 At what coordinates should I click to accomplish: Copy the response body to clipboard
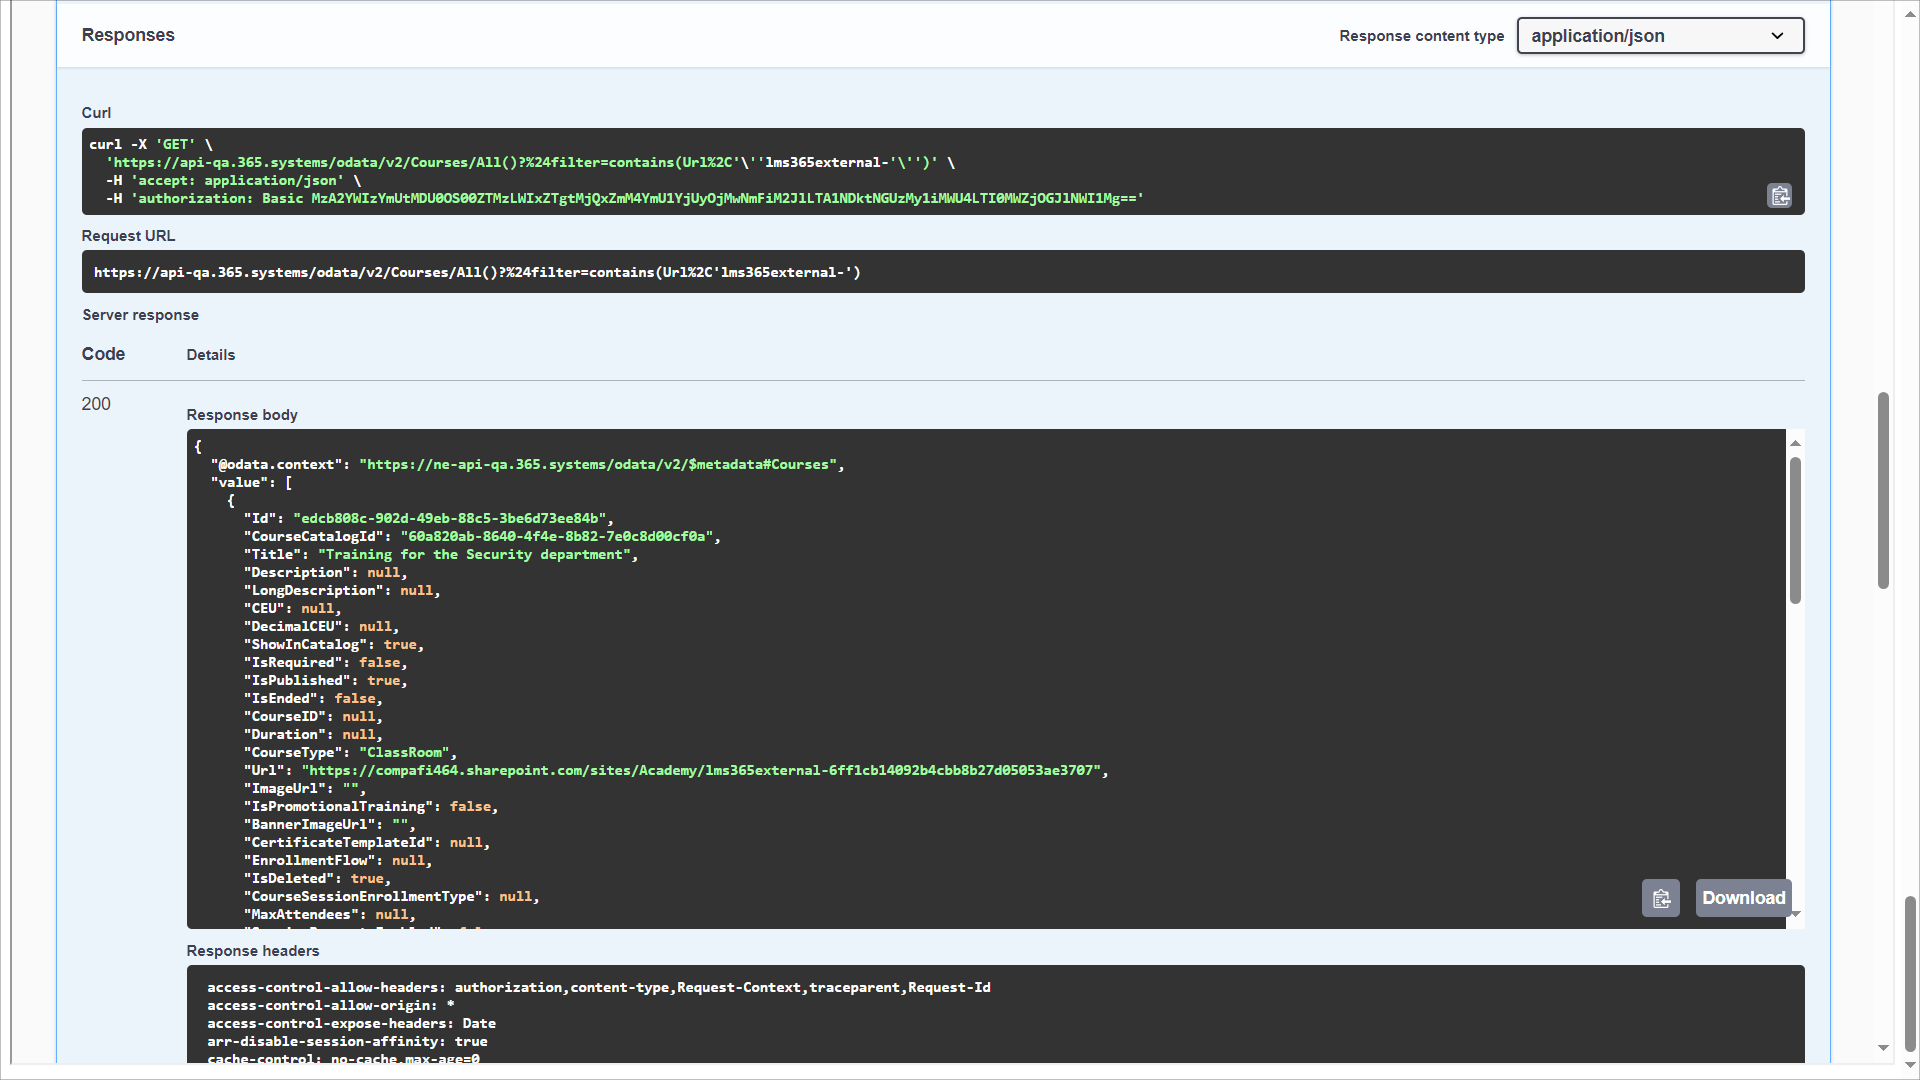point(1661,898)
